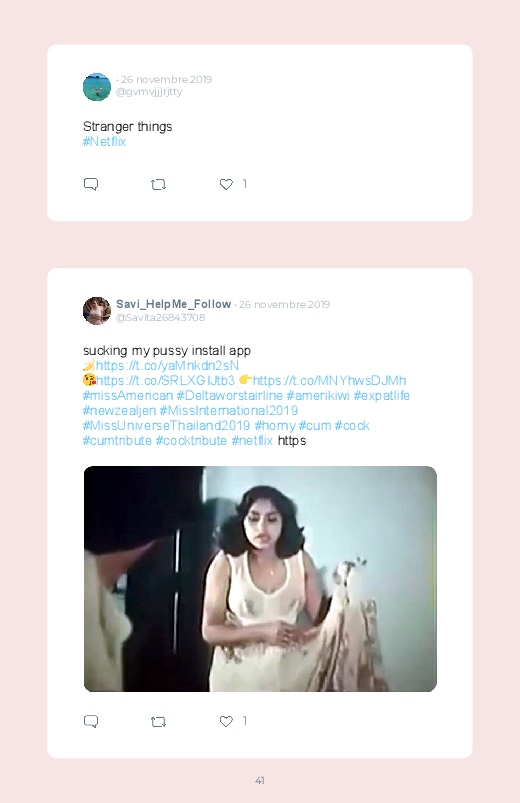The width and height of the screenshot is (520, 803).
Task: Open the #Netflix hashtag in first tweet
Action: pos(104,142)
